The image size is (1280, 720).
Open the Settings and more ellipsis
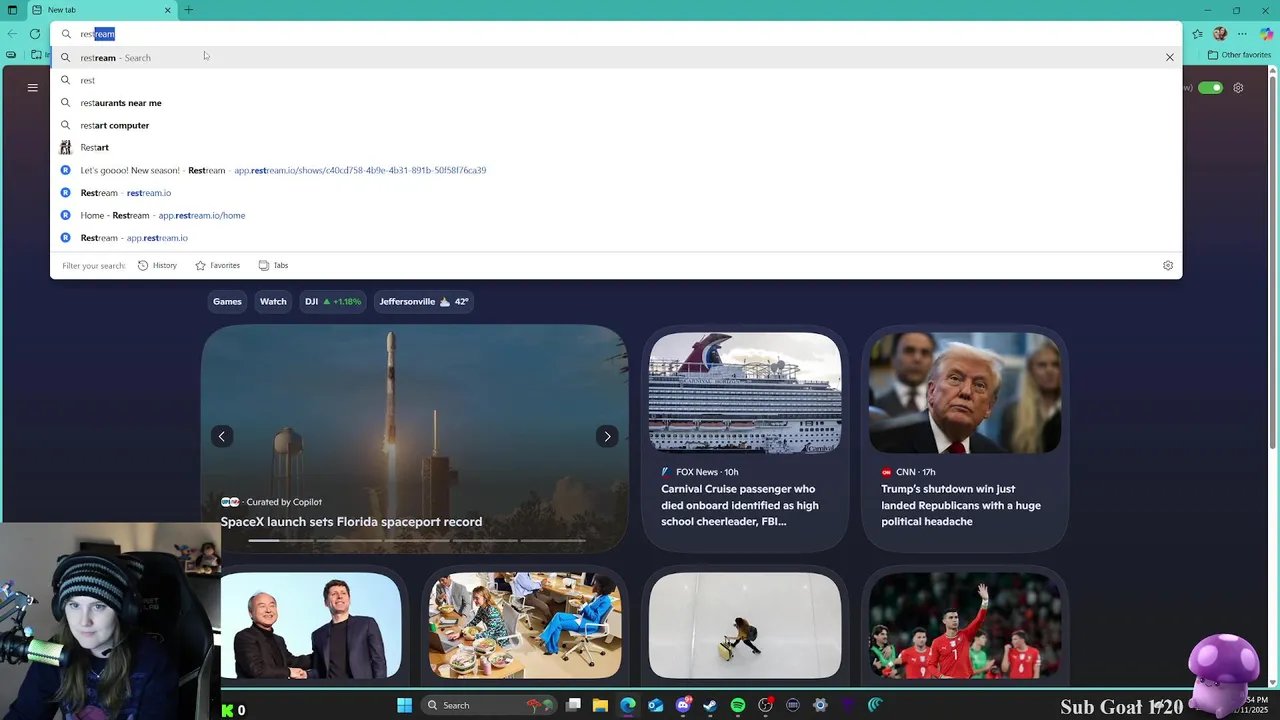(x=1243, y=34)
